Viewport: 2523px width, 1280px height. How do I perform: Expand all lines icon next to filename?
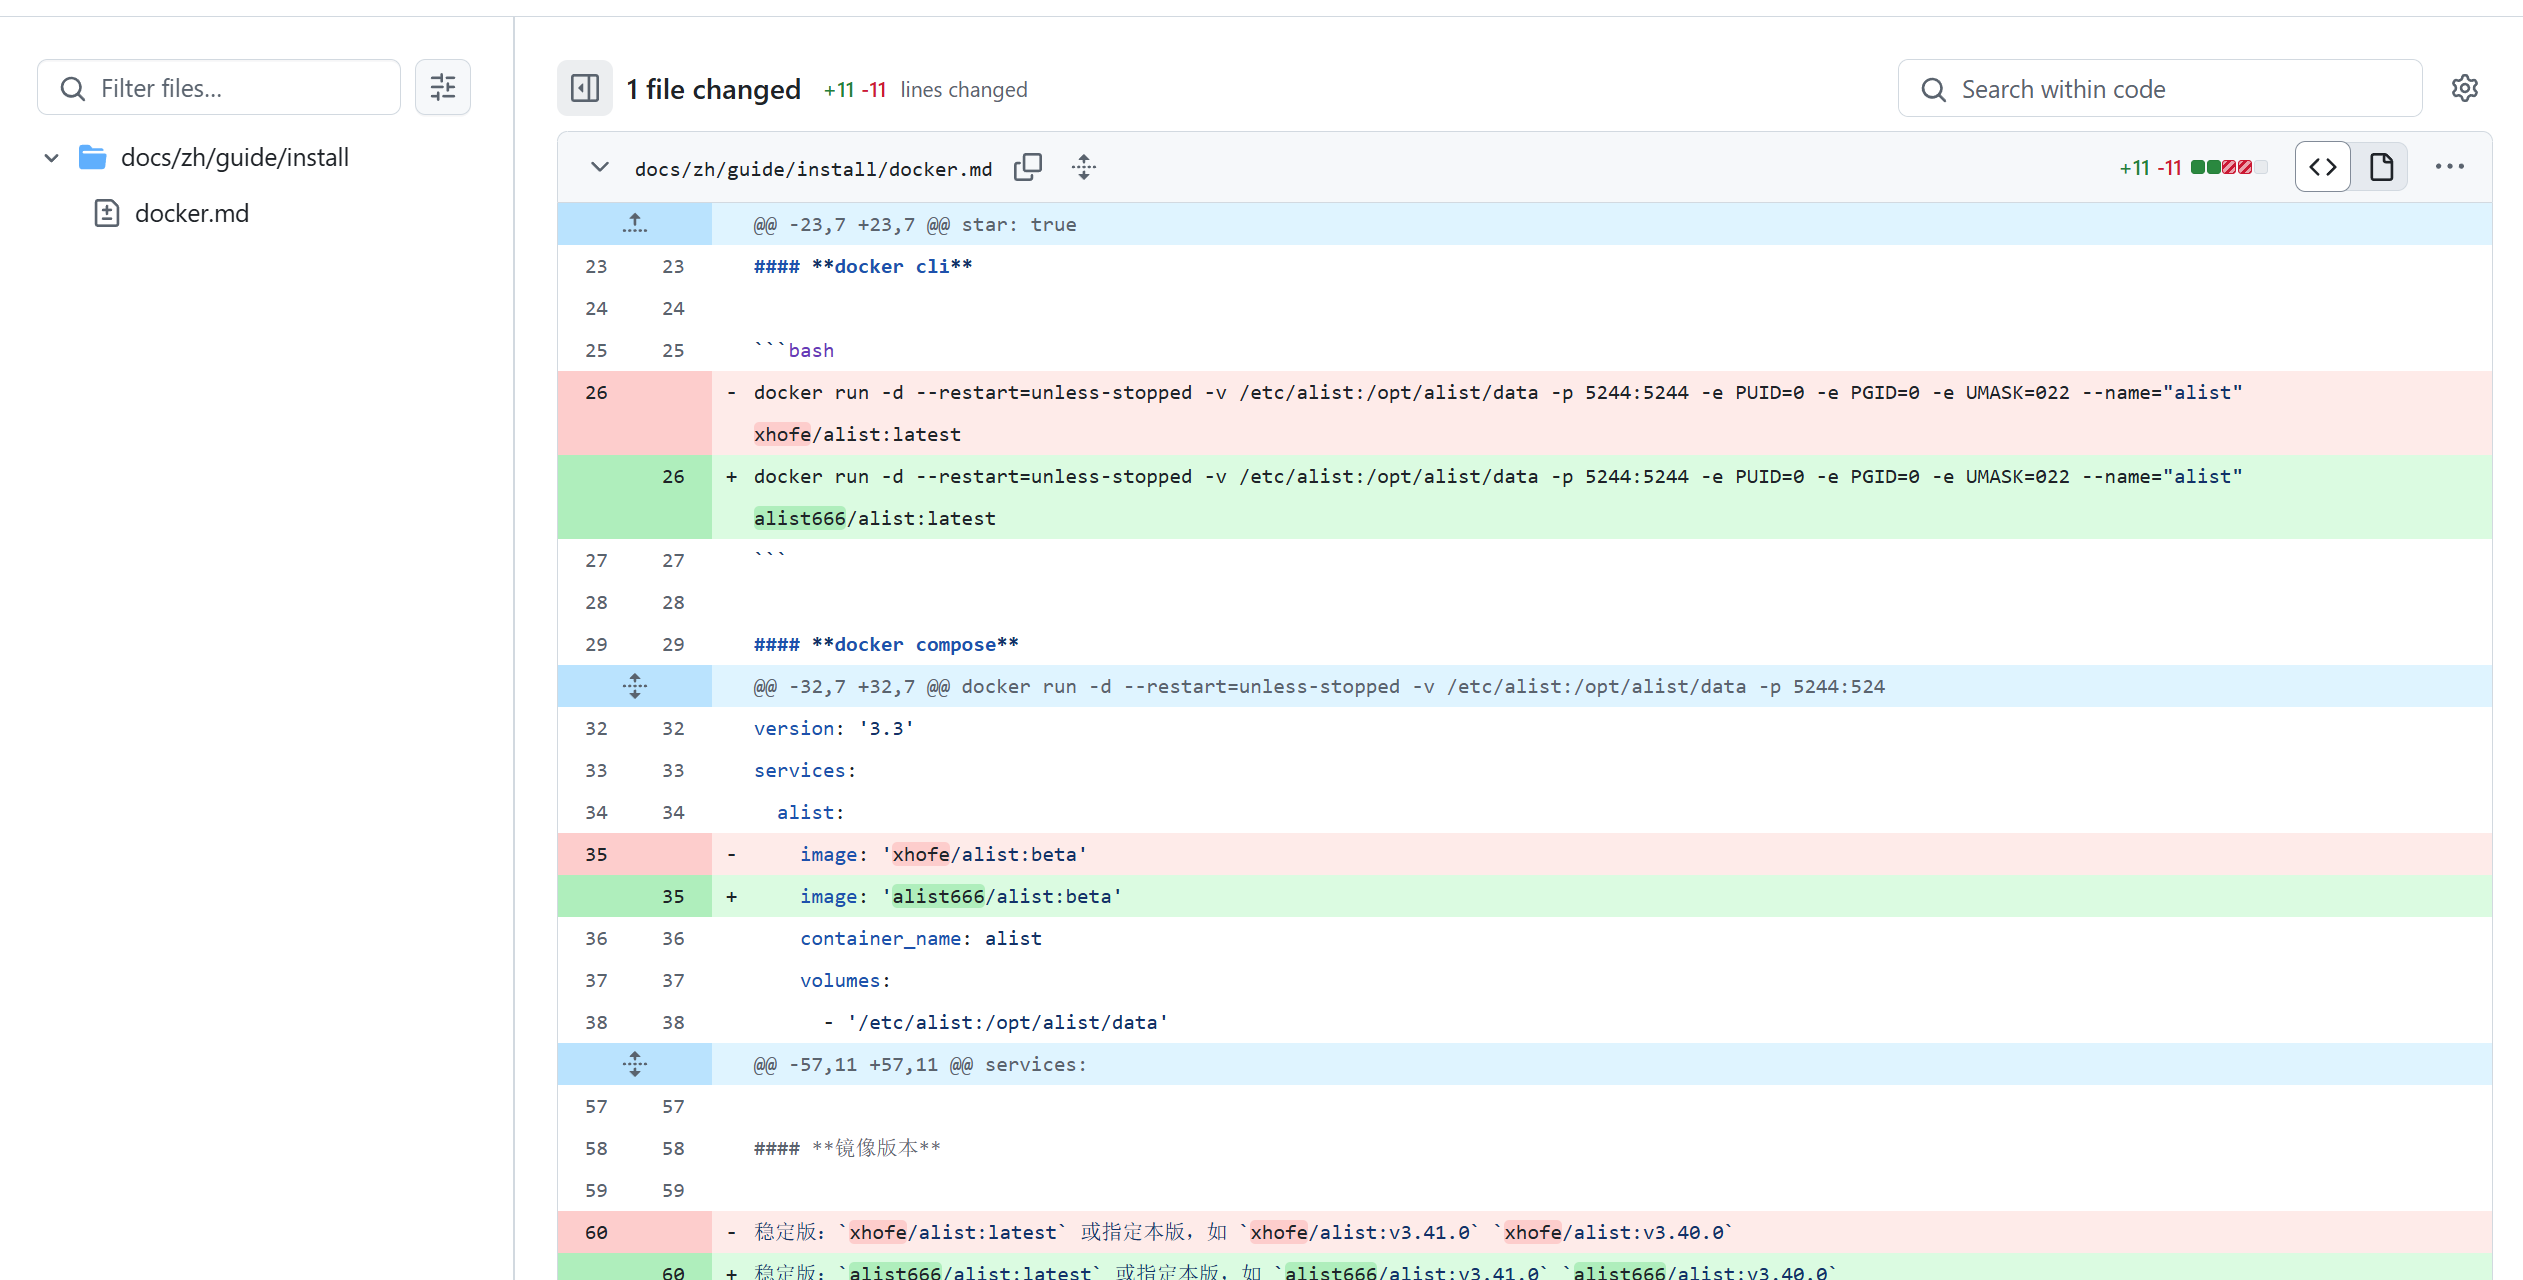tap(1084, 167)
